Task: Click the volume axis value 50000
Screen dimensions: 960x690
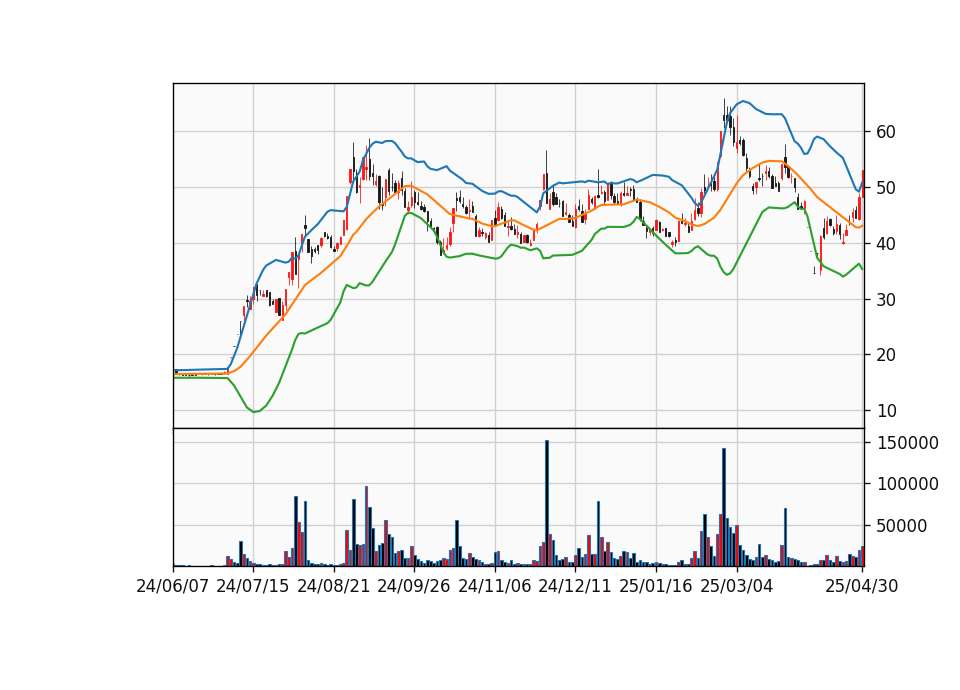Action: click(x=902, y=526)
